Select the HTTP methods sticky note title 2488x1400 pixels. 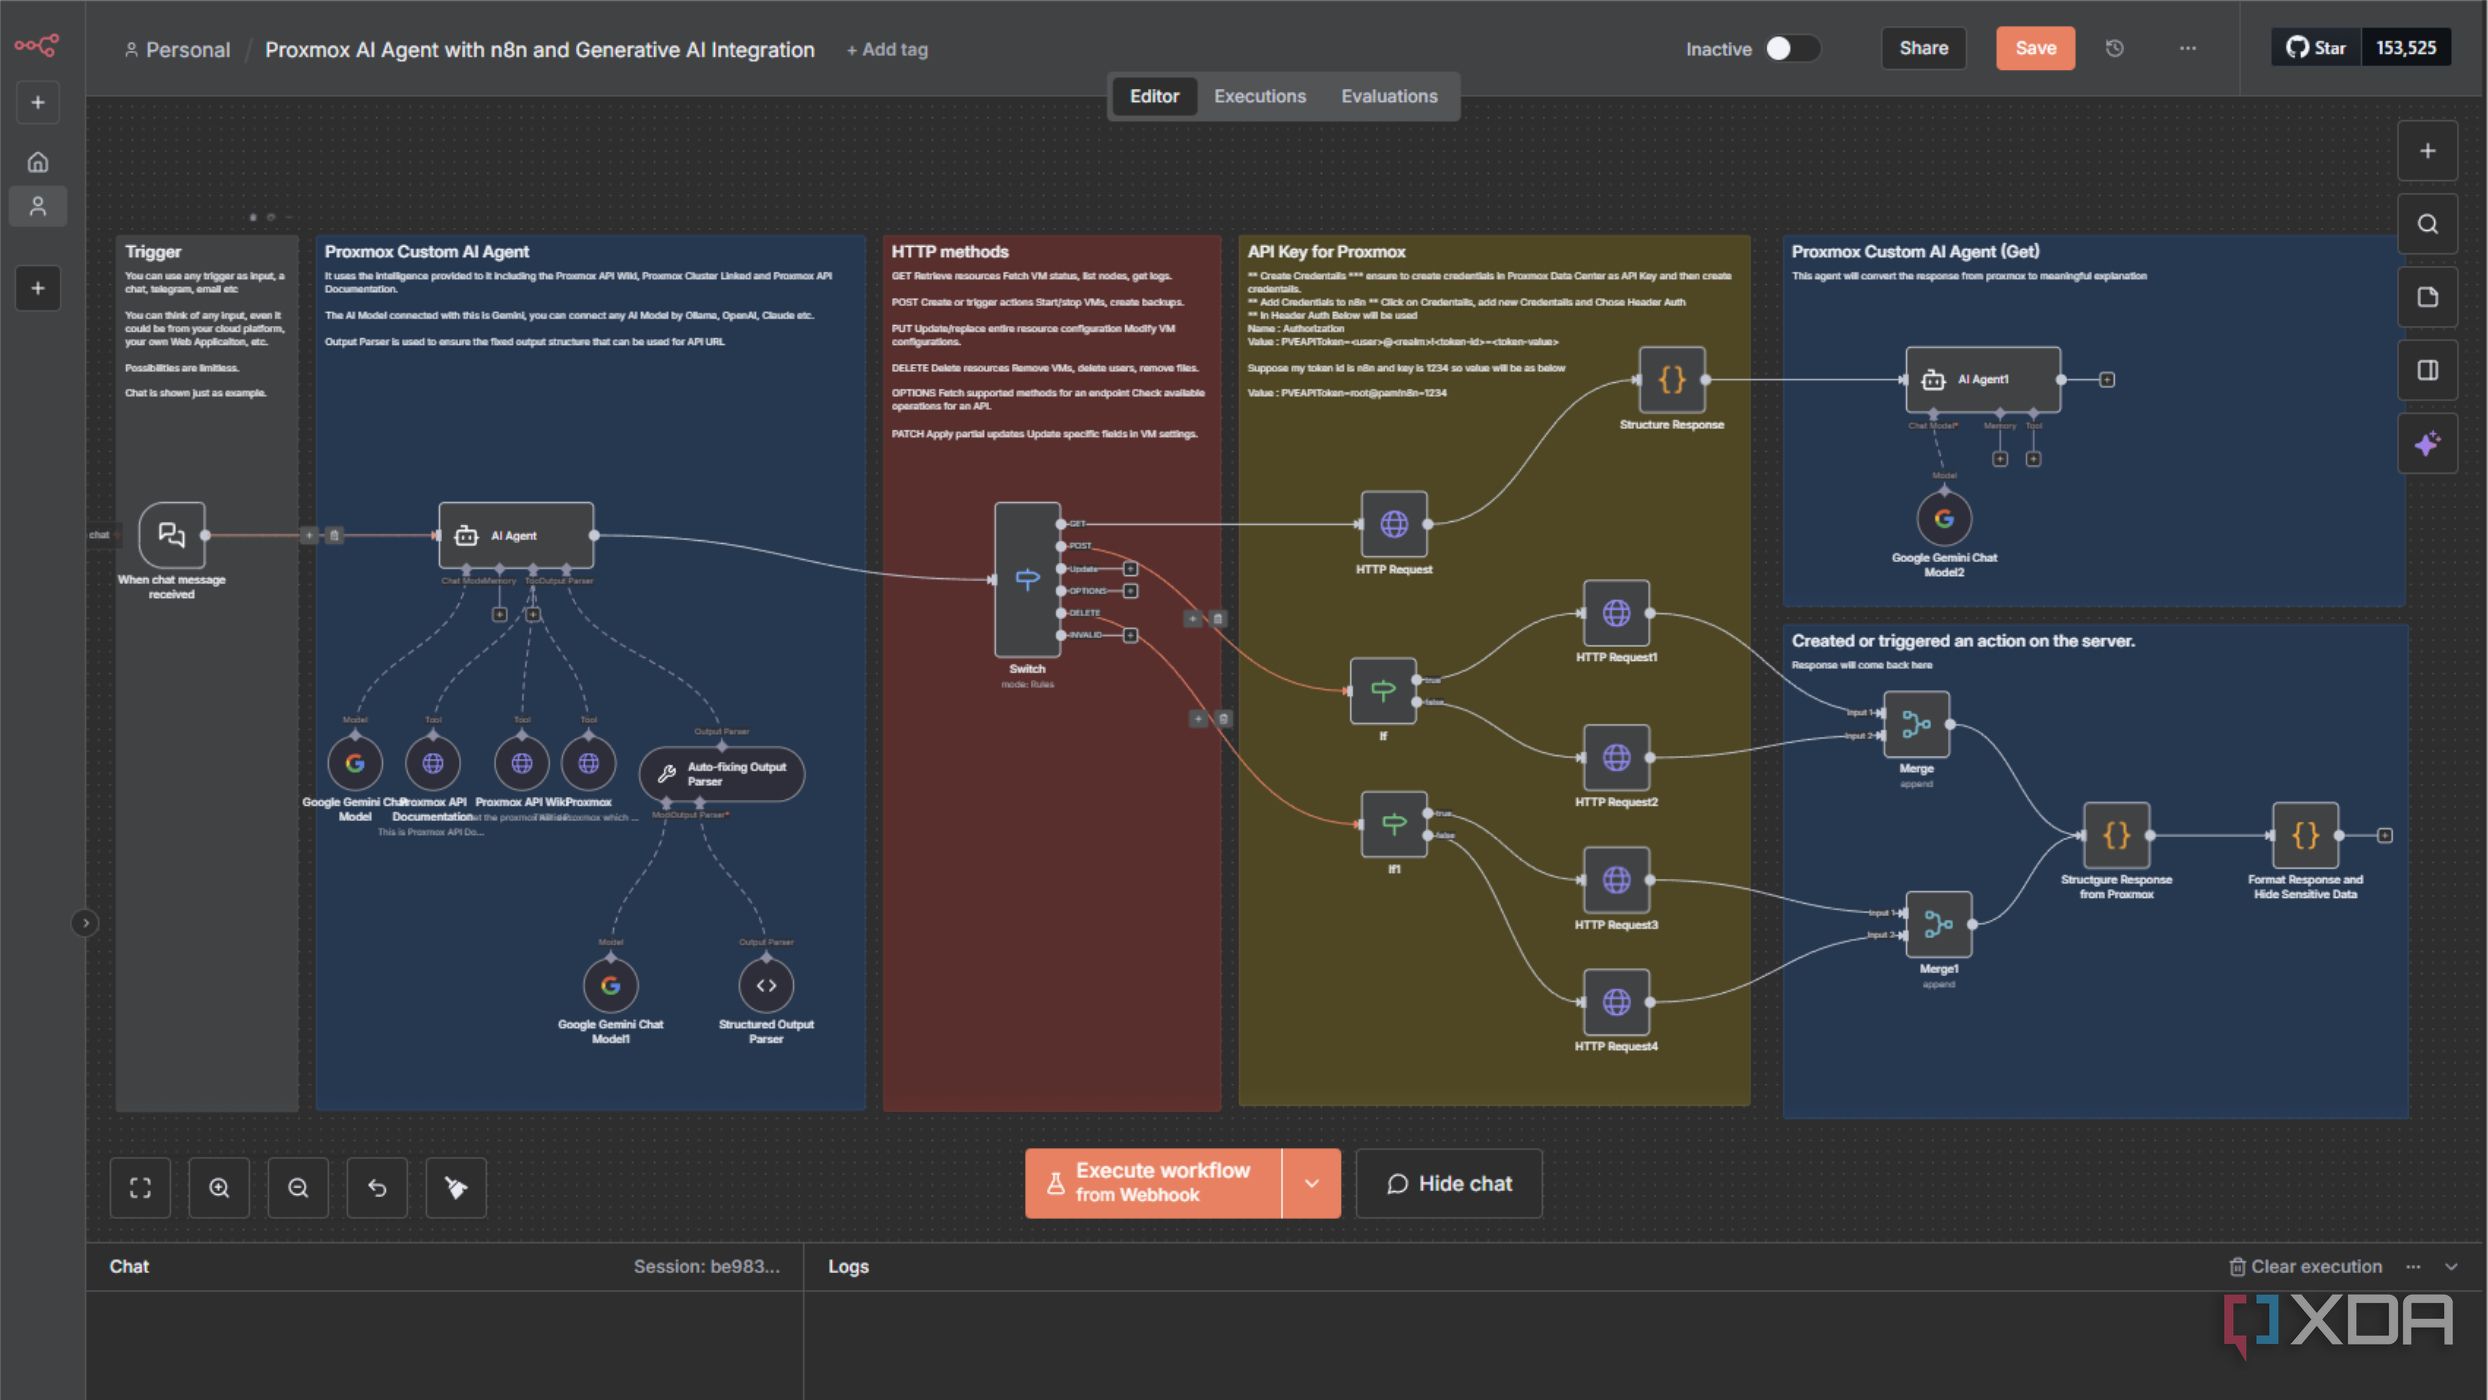(950, 251)
